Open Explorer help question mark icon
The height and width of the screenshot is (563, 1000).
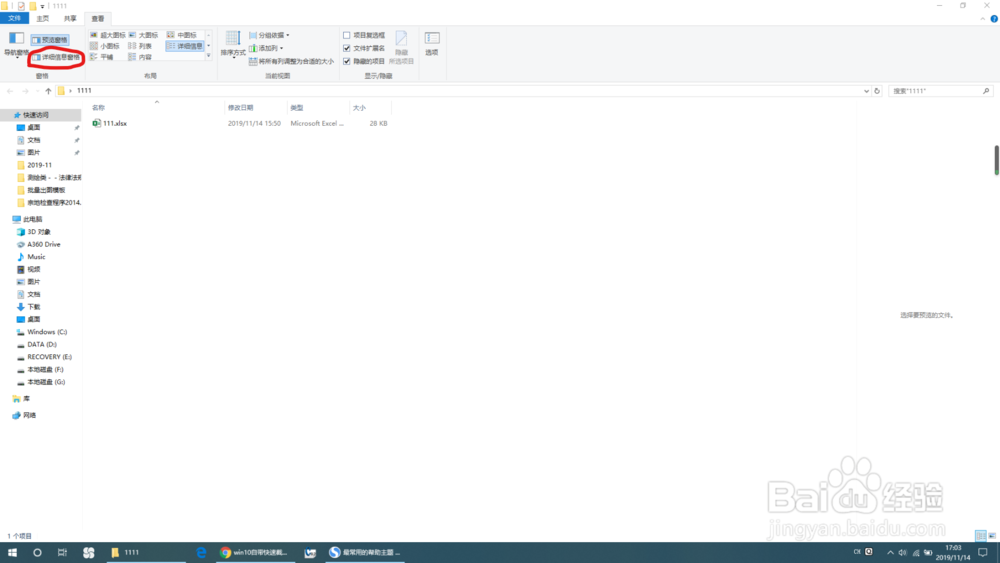(994, 19)
